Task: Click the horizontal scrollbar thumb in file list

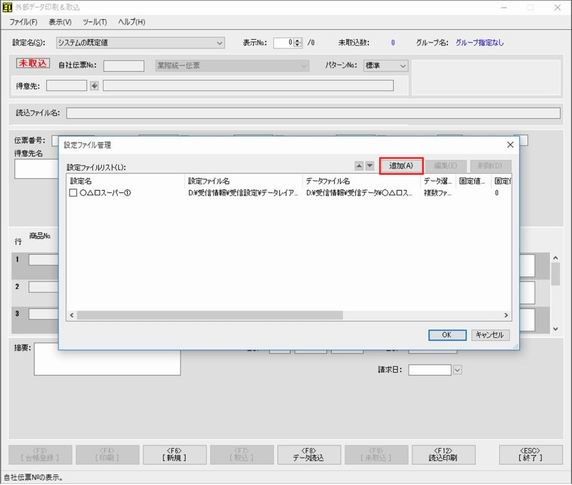Action: click(x=210, y=315)
